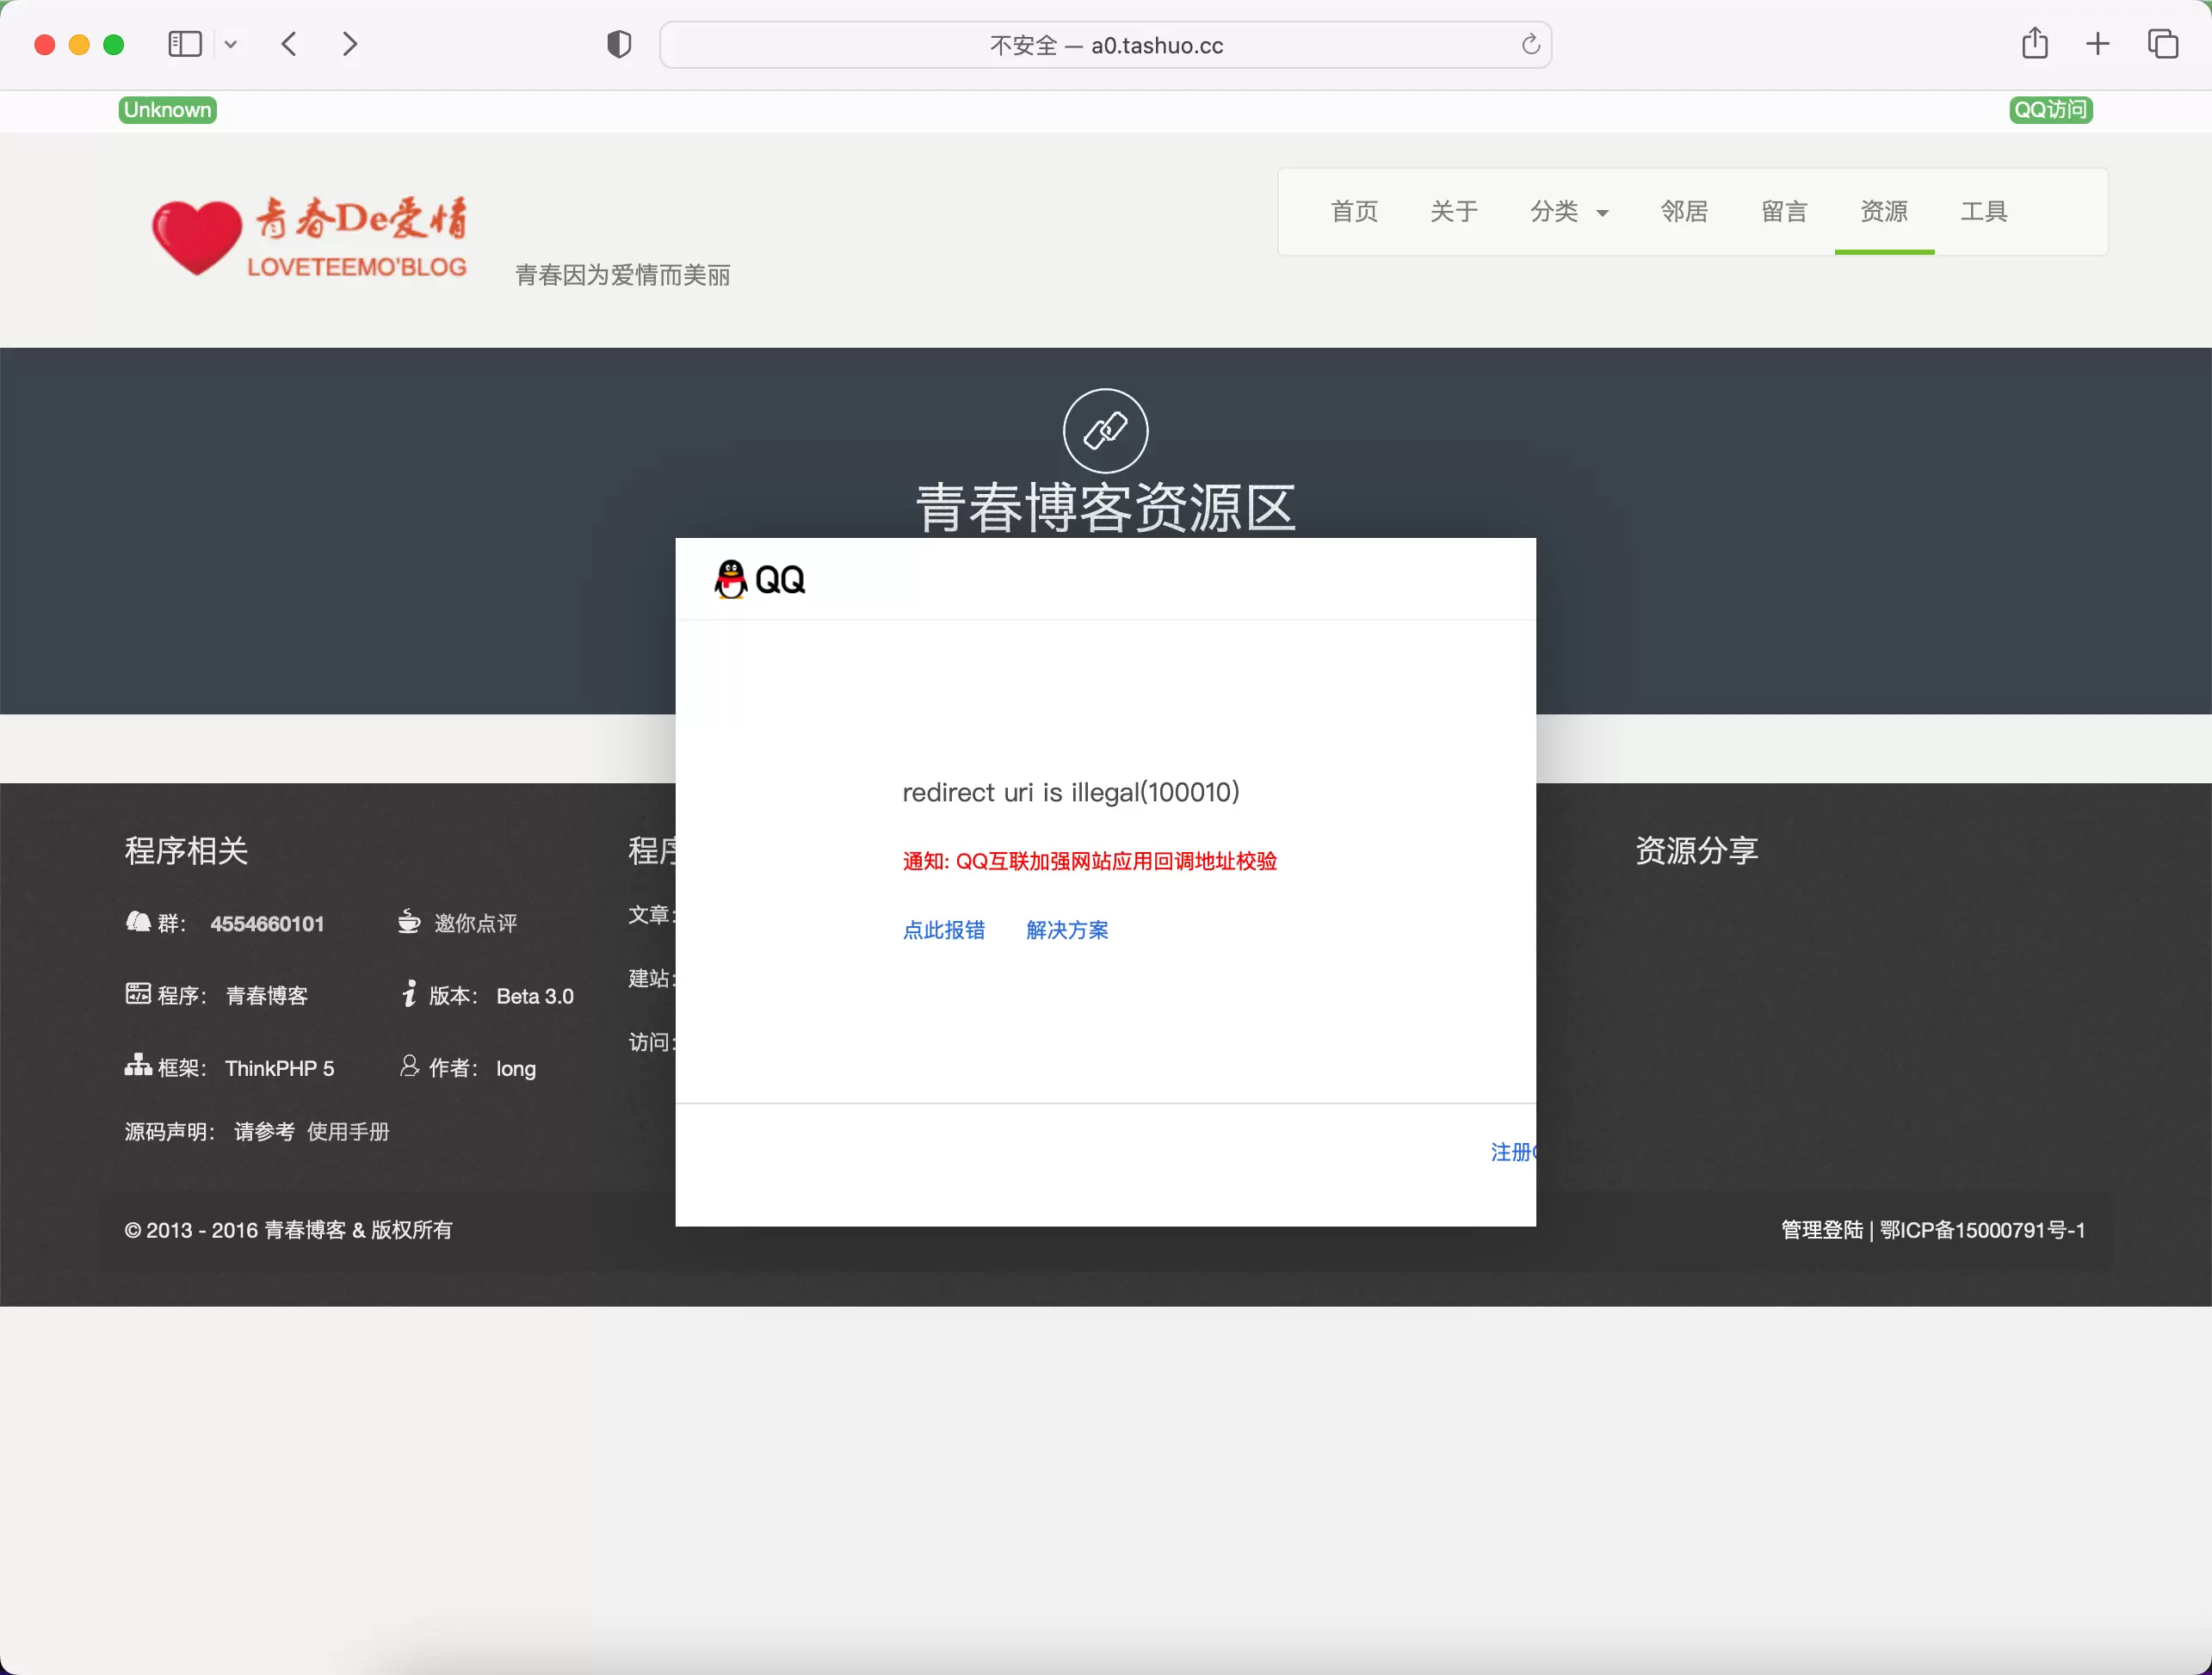Viewport: 2212px width, 1675px height.
Task: Click the user icon beside 作者
Action: click(x=409, y=1066)
